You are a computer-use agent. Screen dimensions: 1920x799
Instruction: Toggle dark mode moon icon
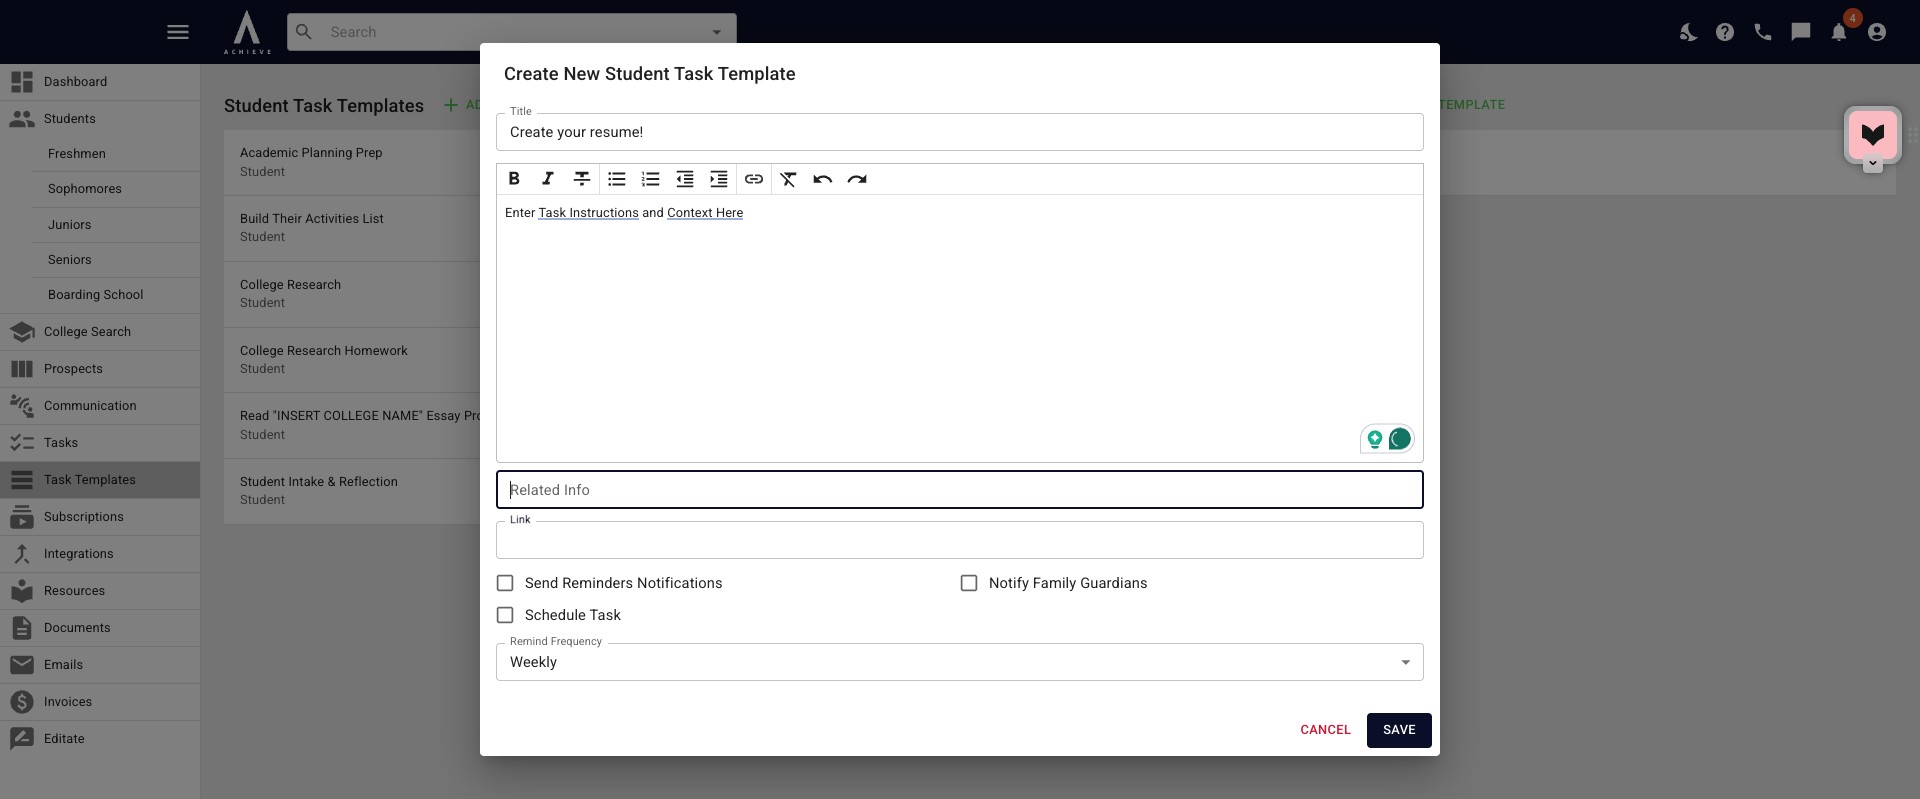(1688, 32)
